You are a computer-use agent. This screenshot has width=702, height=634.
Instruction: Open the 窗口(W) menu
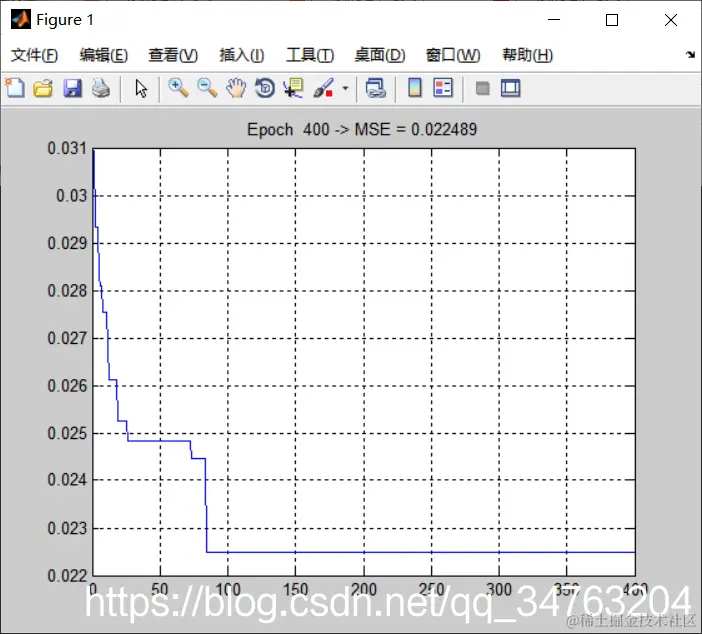click(x=453, y=55)
